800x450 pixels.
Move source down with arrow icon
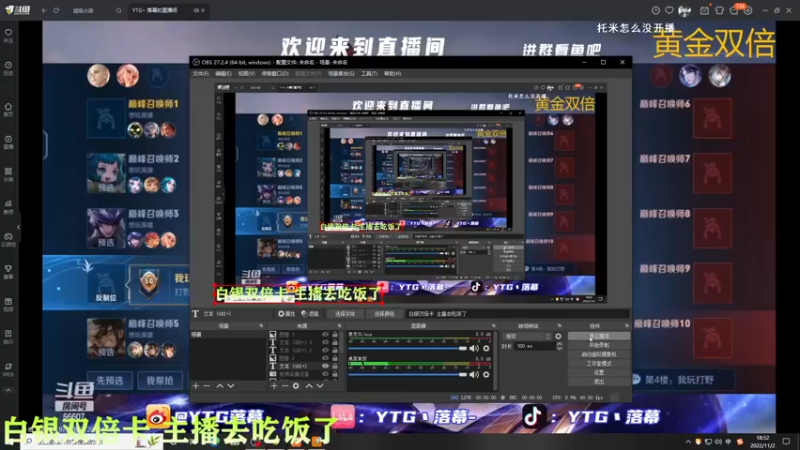(320, 386)
